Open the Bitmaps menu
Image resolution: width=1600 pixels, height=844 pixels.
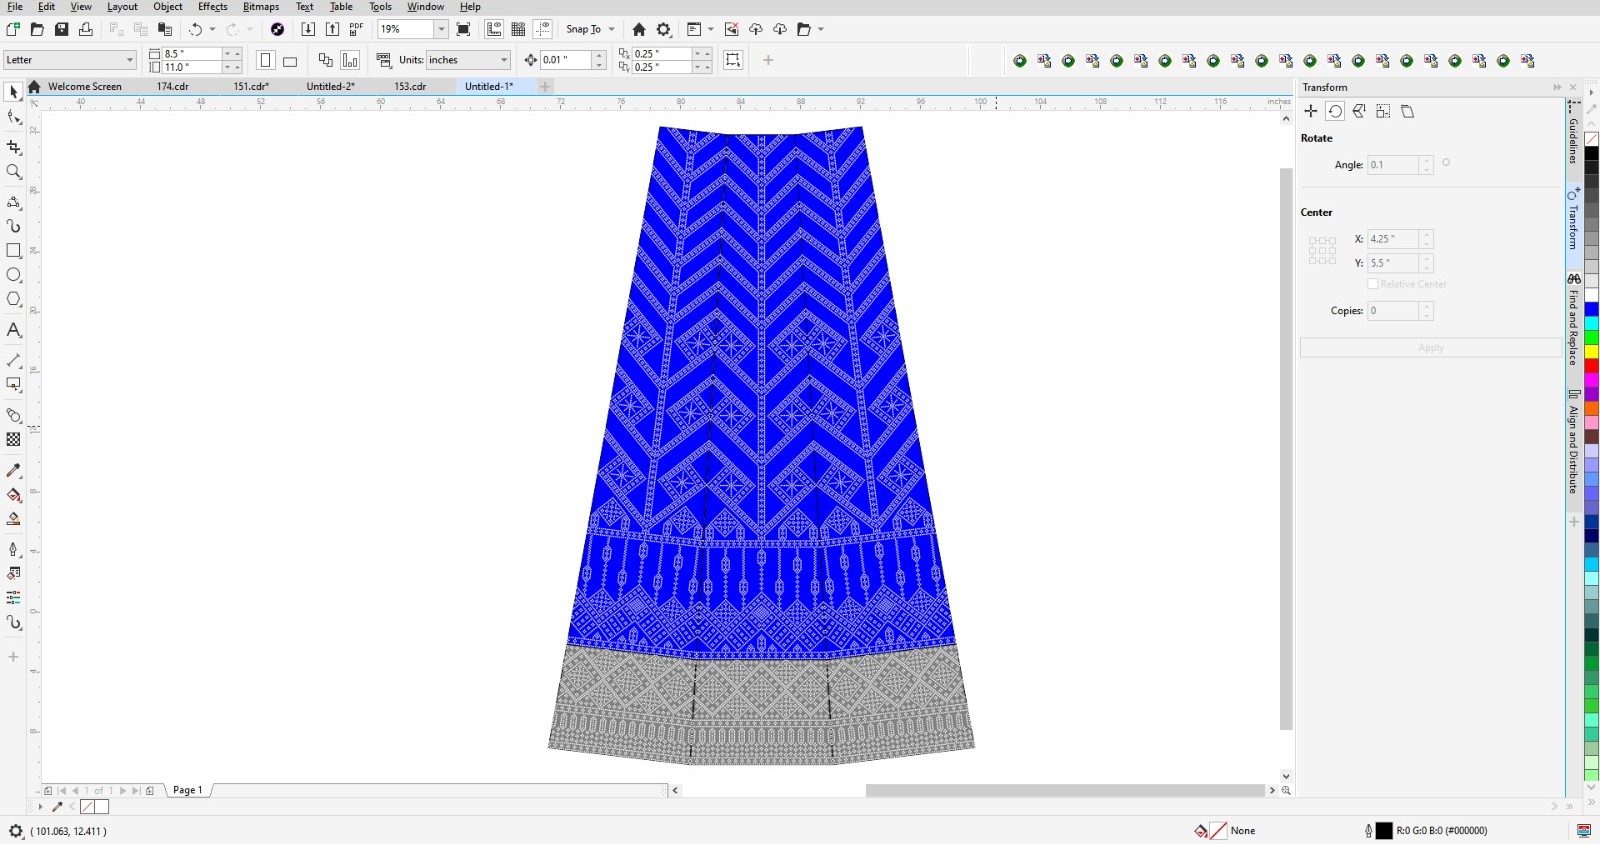[x=261, y=7]
